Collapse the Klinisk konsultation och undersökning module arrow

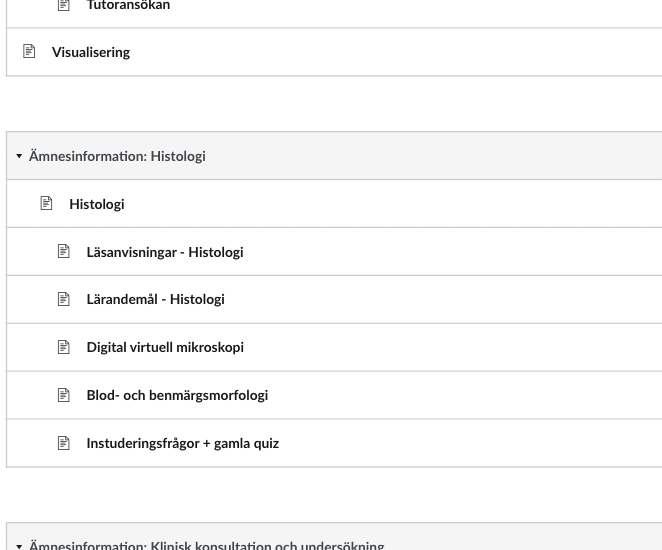19,546
